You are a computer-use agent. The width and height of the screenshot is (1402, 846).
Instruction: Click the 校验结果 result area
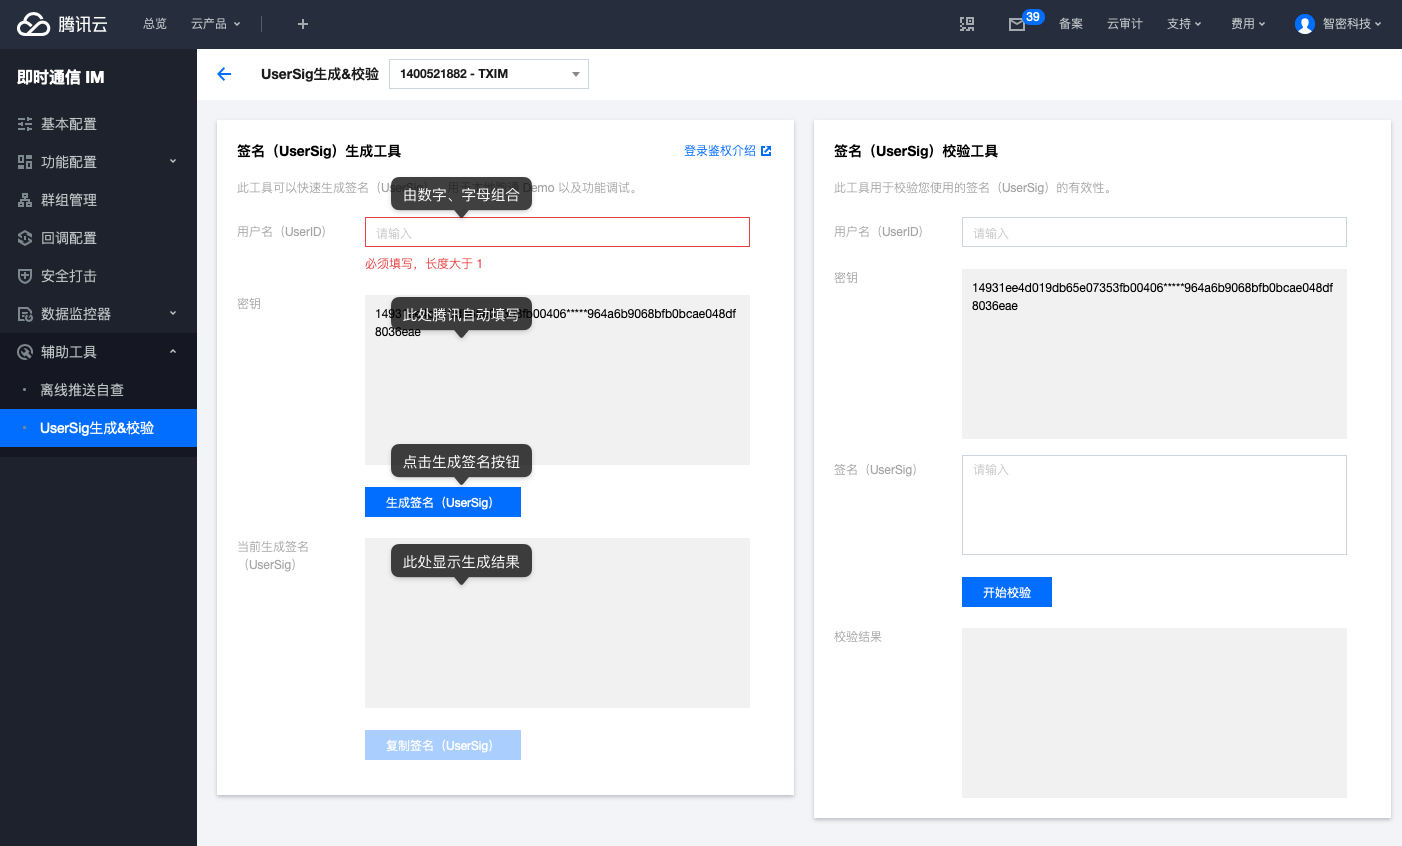tap(1154, 713)
